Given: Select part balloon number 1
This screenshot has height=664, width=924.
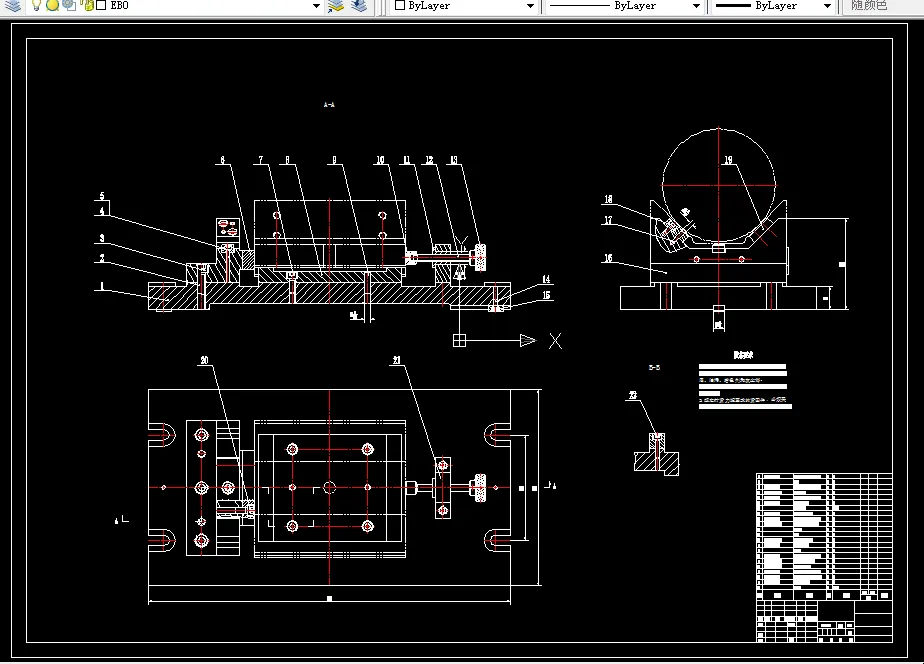Looking at the screenshot, I should [x=102, y=286].
